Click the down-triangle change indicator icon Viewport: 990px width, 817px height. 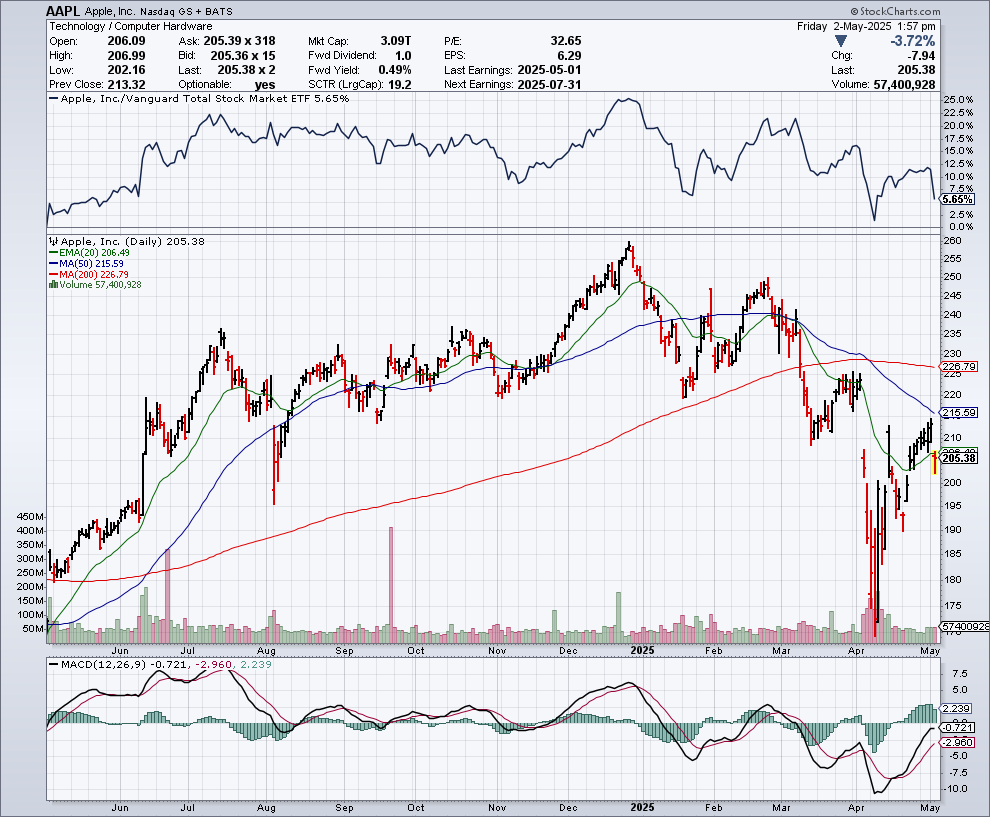tap(840, 42)
